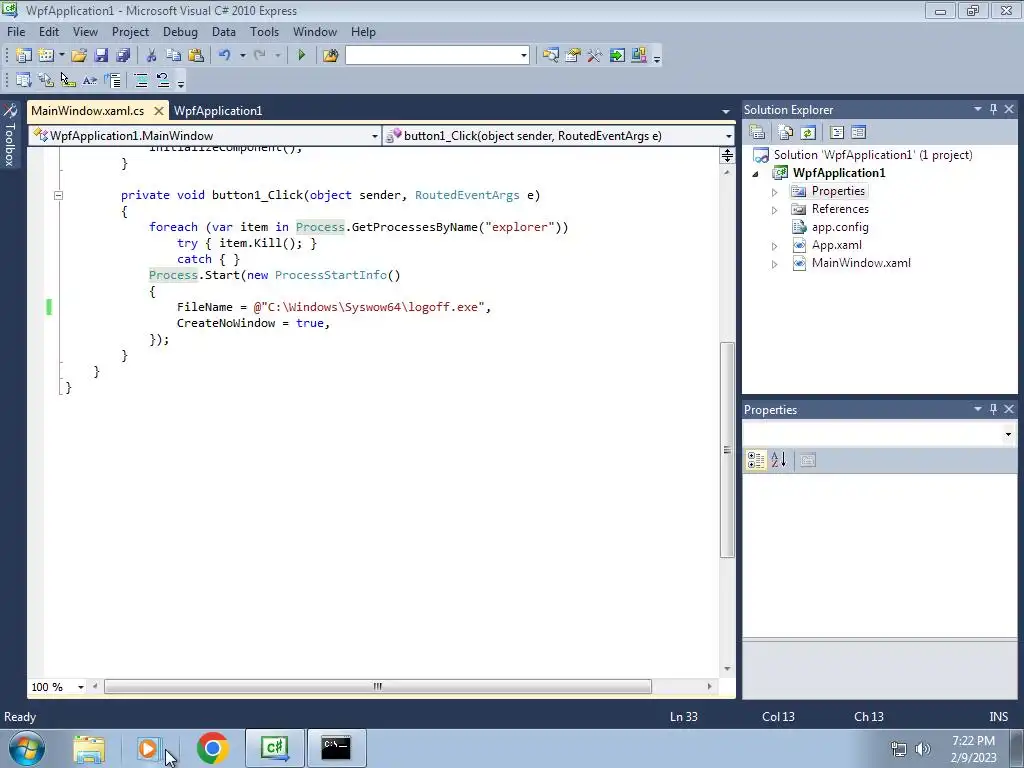Toggle Alphabetical sort in Properties panel

779,460
